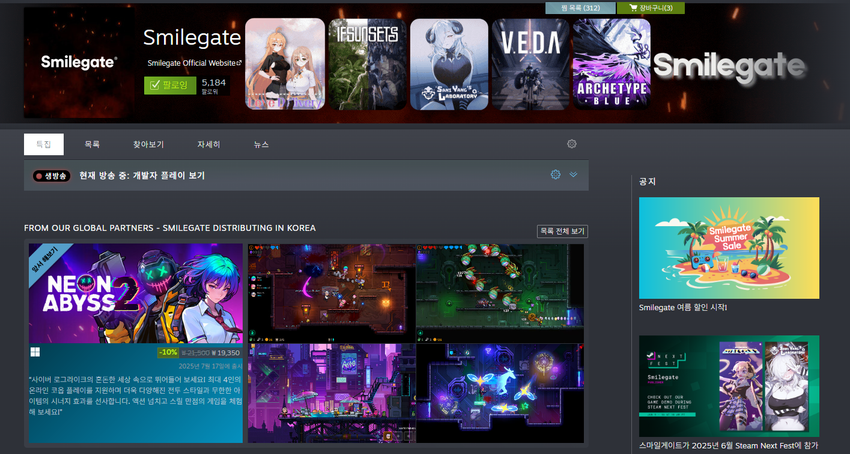
Task: Click the 현재 방송 중 broadcast title
Action: pyautogui.click(x=142, y=176)
